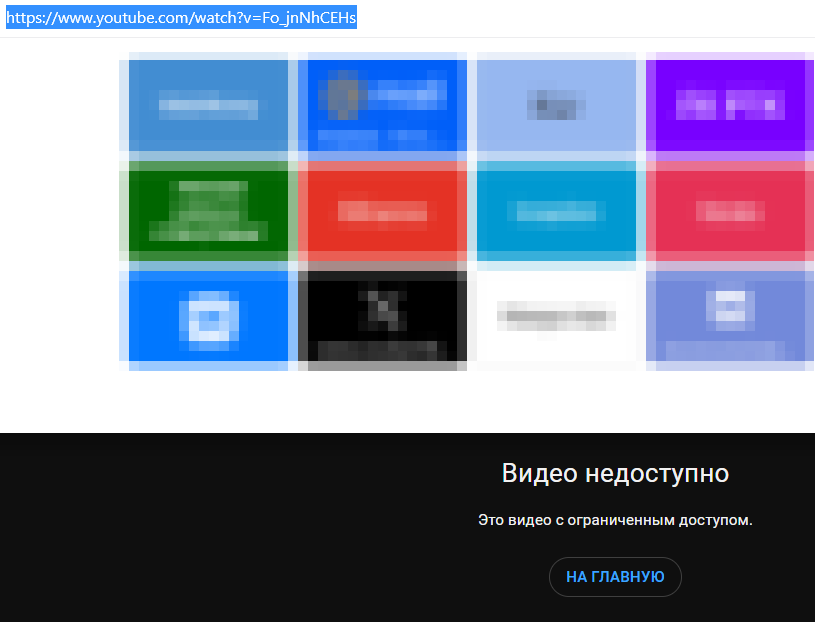
Task: Open the green shortcut tile in the second row
Action: pyautogui.click(x=207, y=212)
